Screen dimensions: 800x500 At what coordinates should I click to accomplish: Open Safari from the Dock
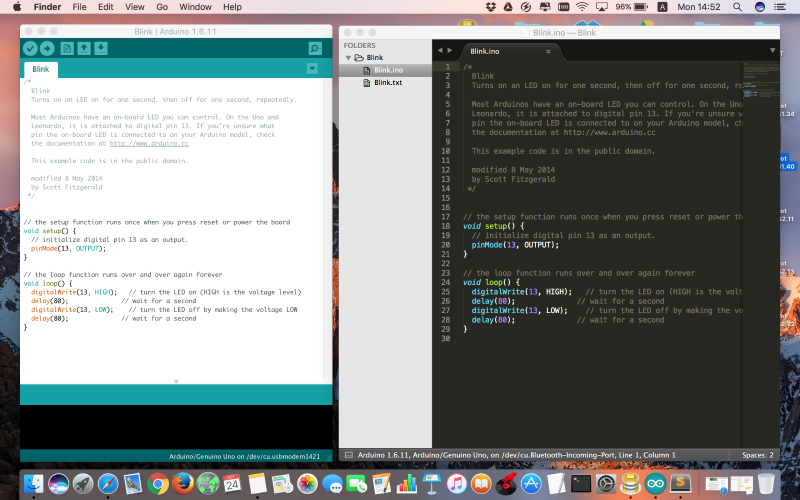[x=108, y=483]
